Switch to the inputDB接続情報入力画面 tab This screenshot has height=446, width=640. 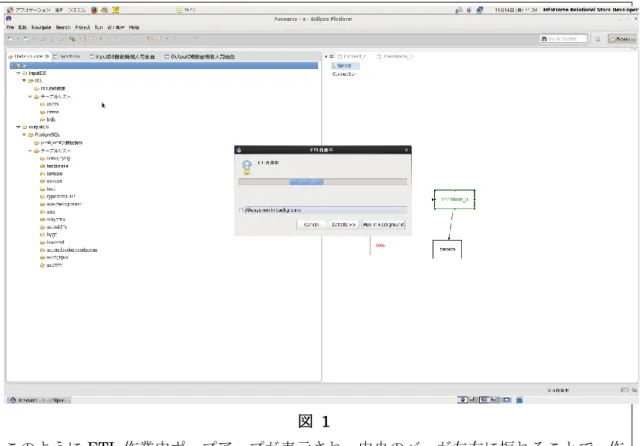122,57
